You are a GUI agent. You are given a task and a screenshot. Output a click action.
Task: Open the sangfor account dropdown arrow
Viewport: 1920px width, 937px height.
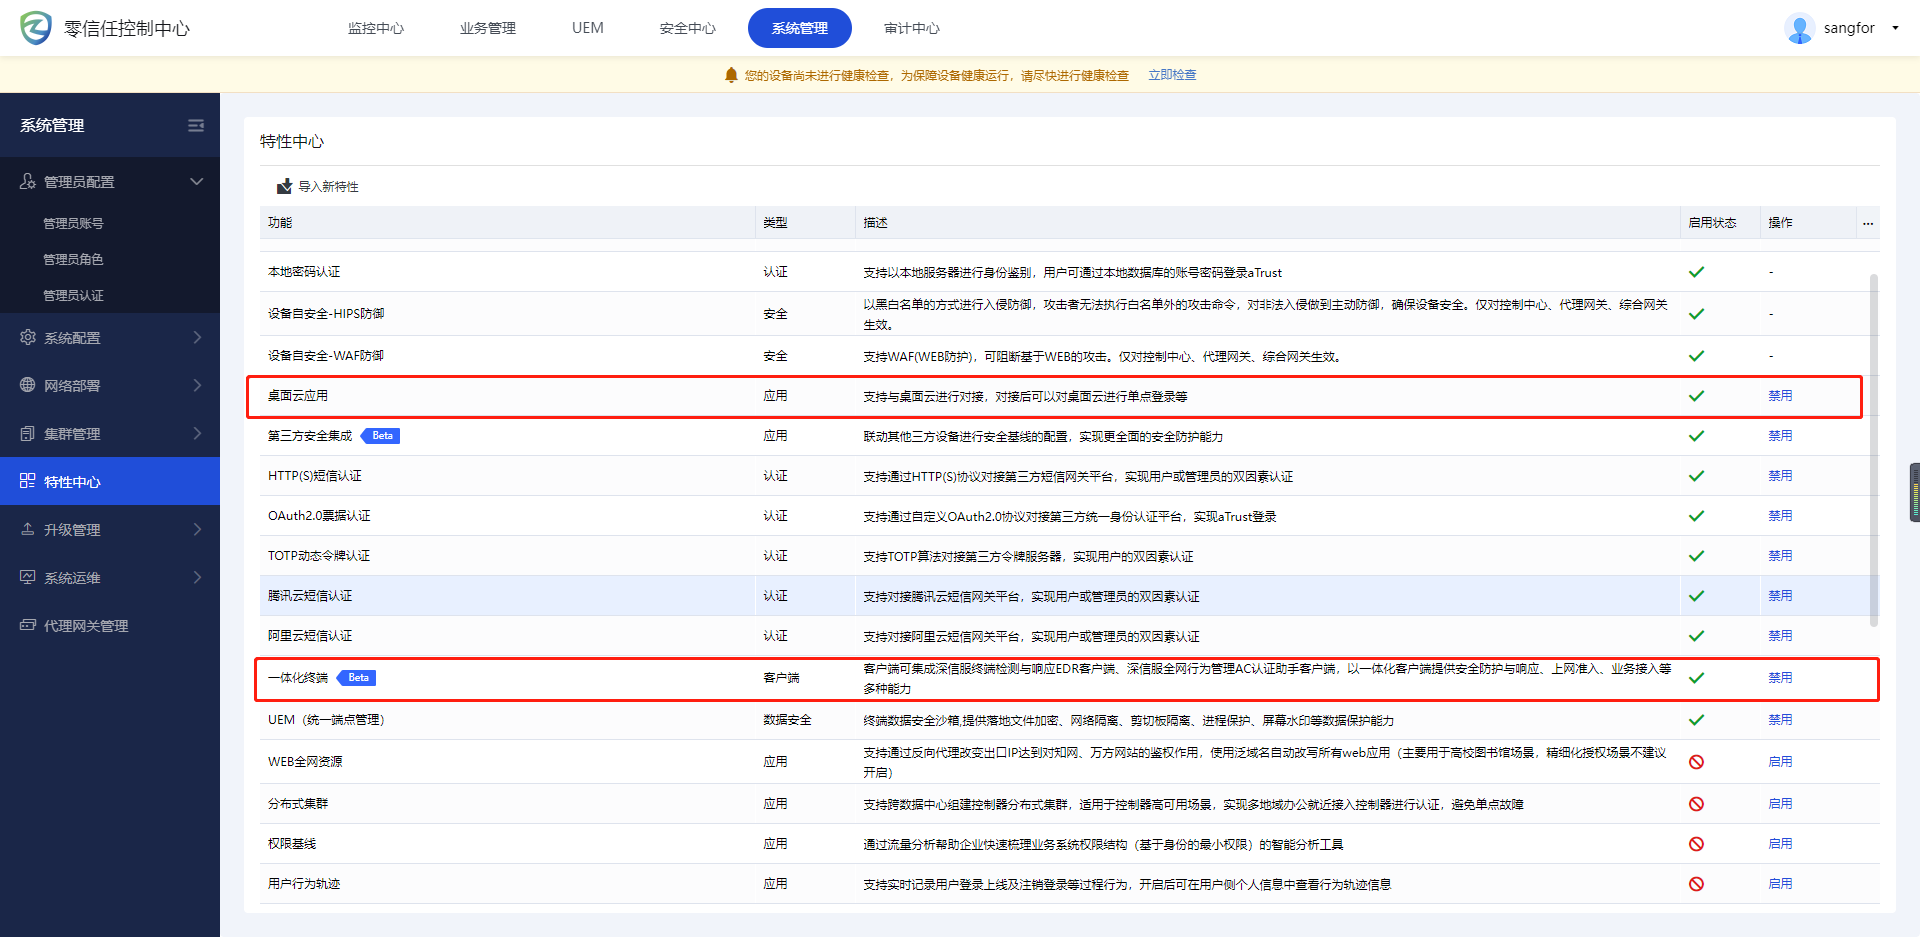point(1895,28)
